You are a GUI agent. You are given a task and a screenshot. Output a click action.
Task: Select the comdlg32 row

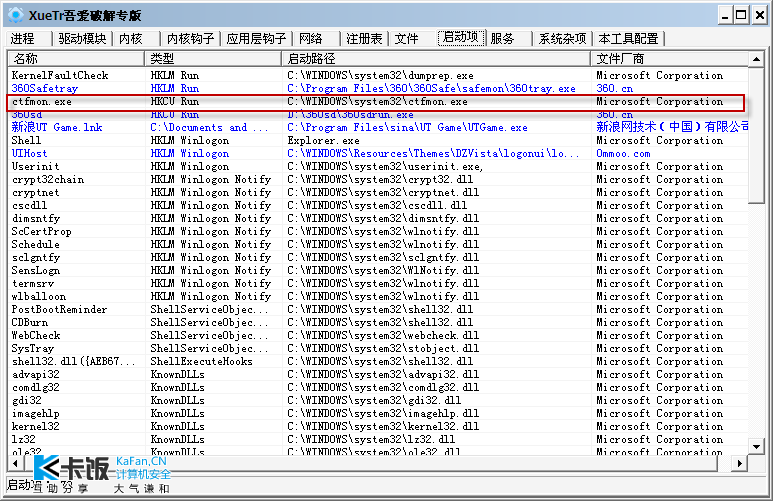point(378,387)
